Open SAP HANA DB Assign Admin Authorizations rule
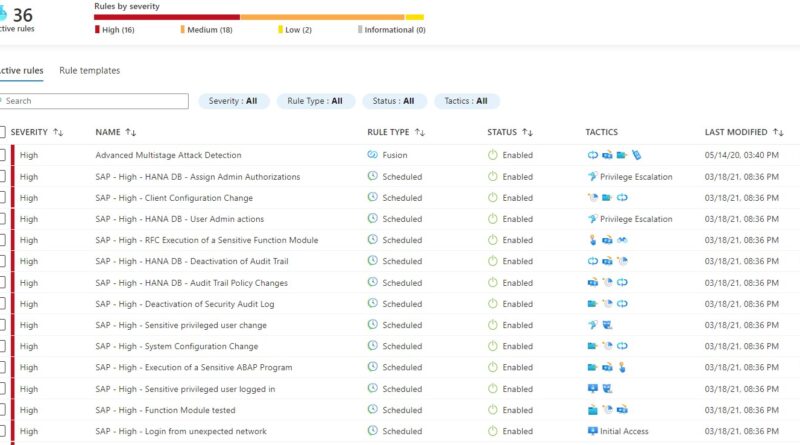 pyautogui.click(x=197, y=177)
